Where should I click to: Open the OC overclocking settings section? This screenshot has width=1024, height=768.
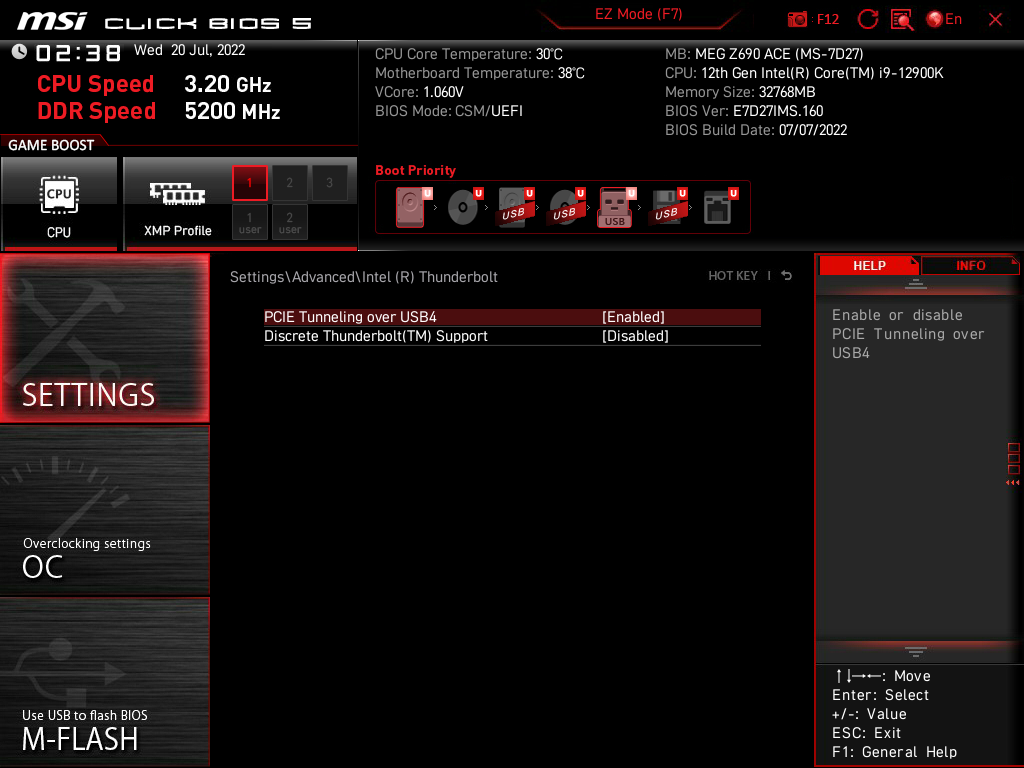(104, 511)
